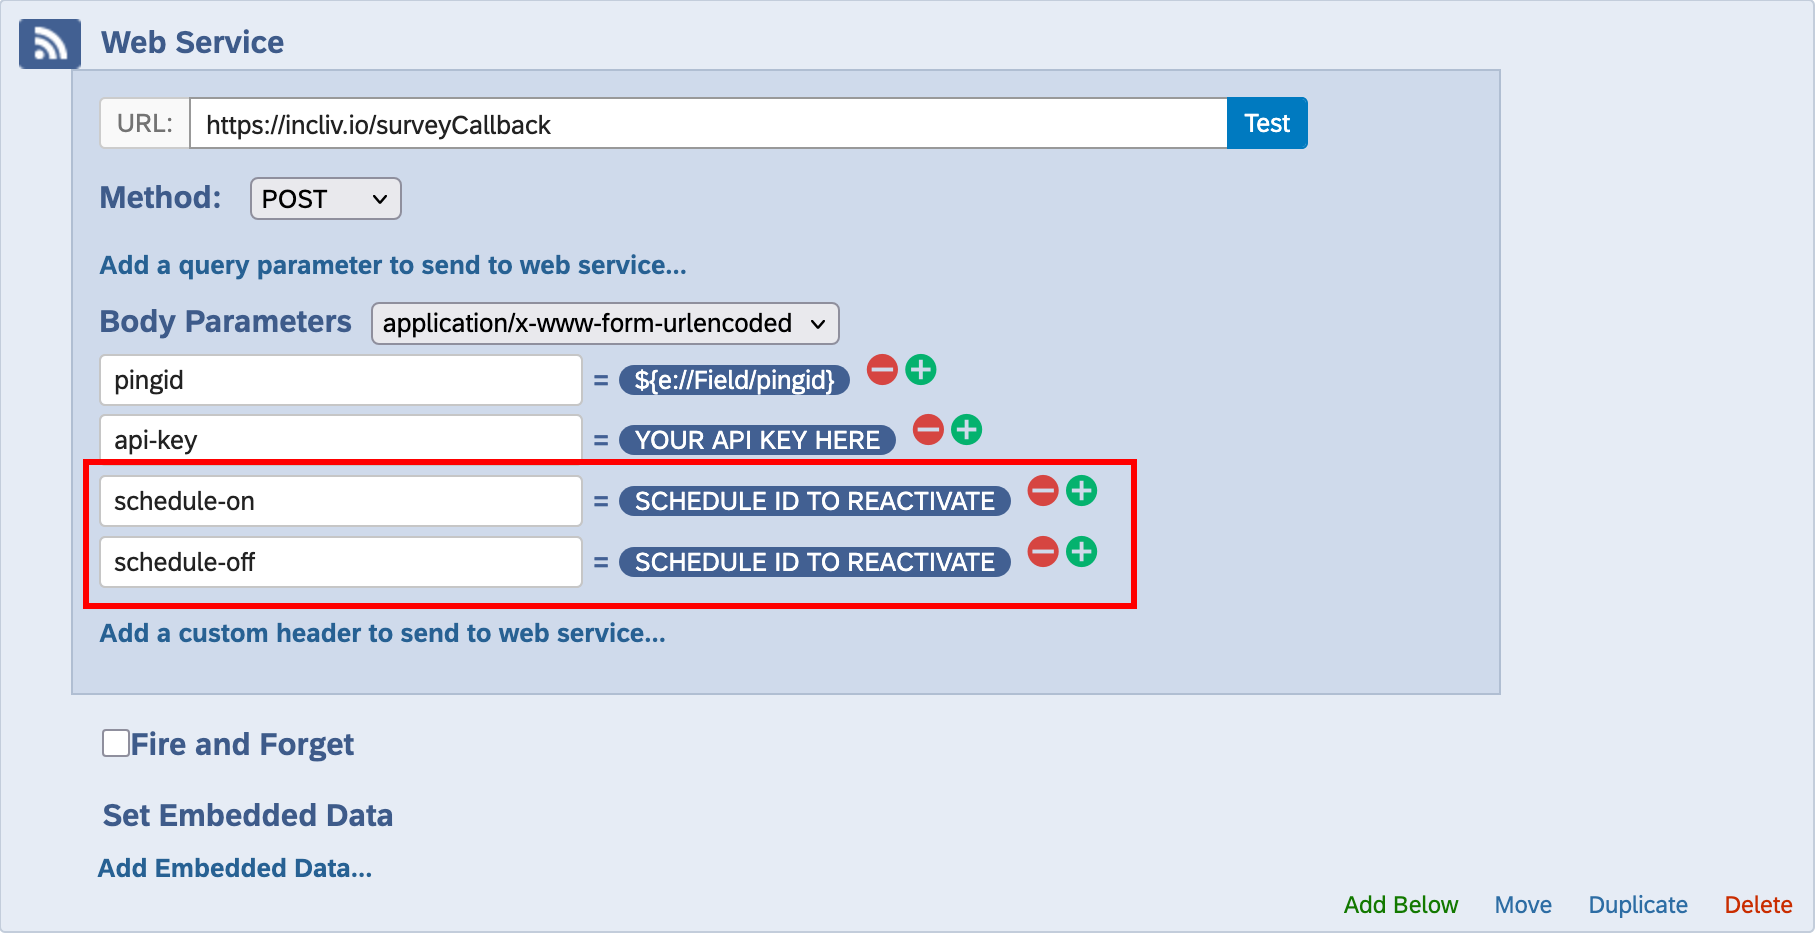
Task: Add a parameter after the schedule-off row
Action: tap(1081, 552)
